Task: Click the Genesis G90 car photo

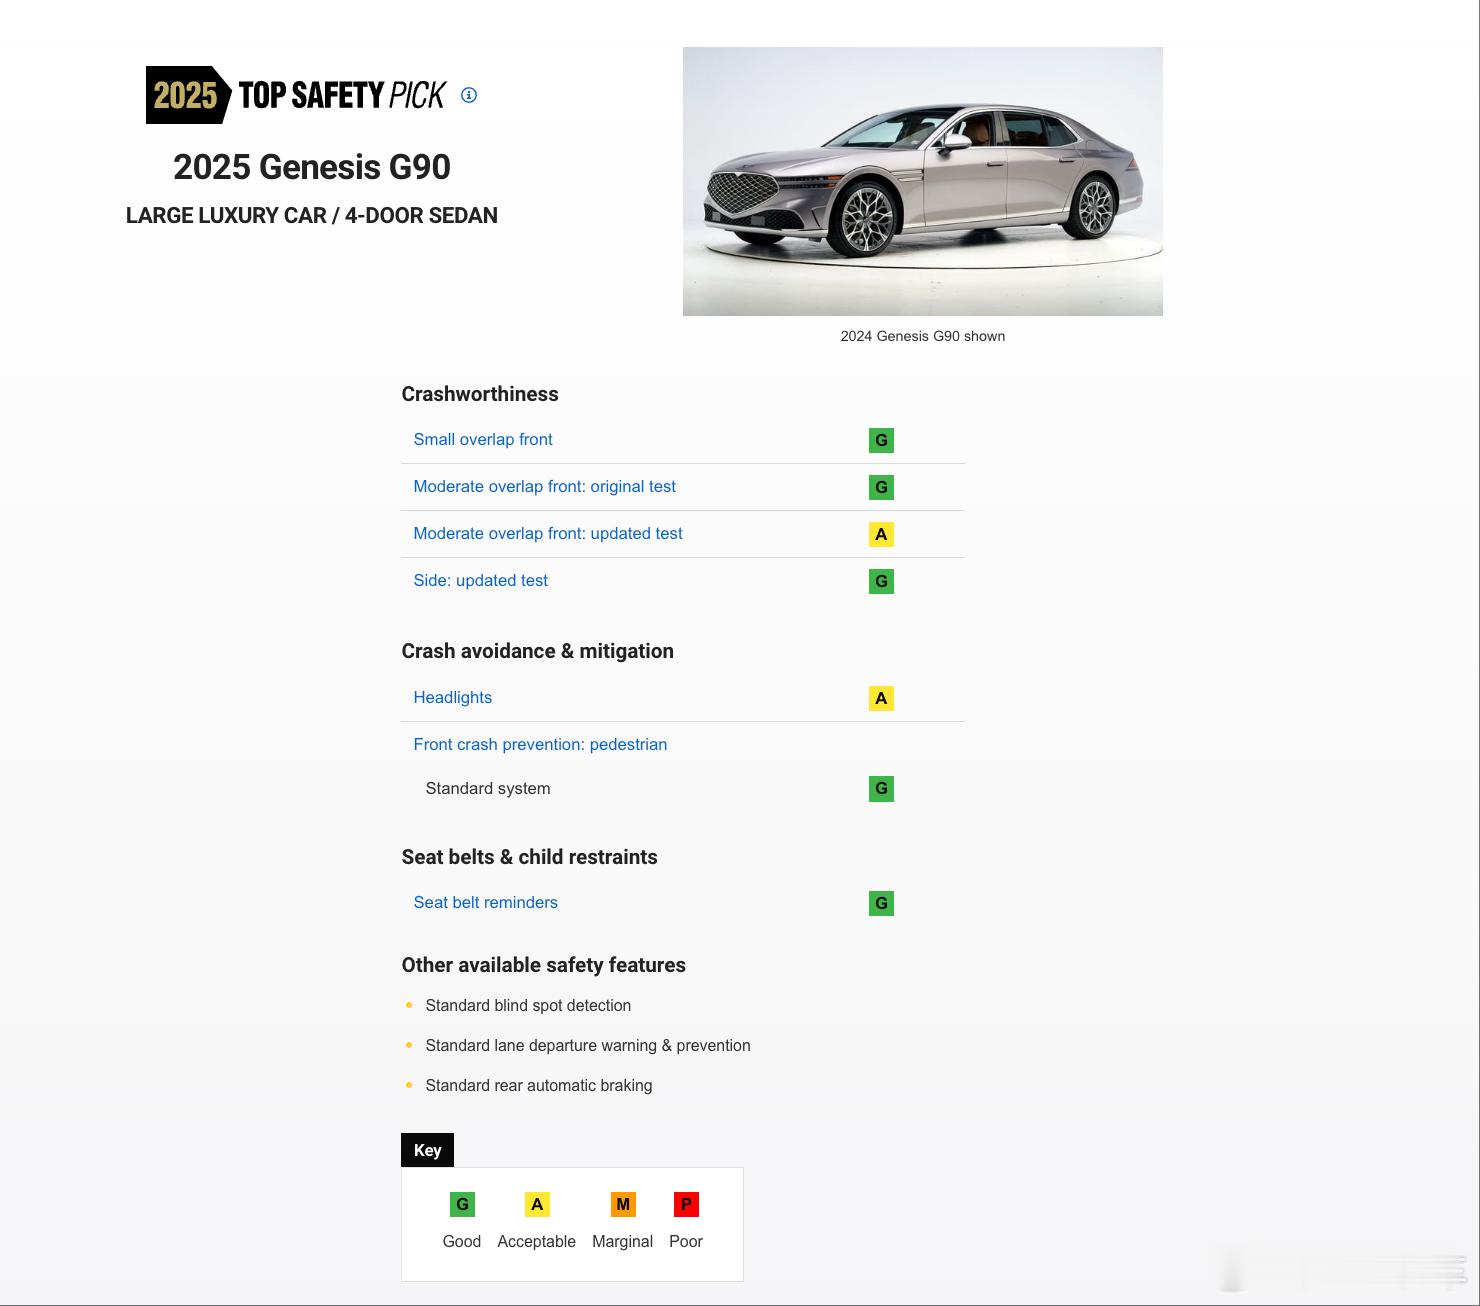Action: click(923, 181)
